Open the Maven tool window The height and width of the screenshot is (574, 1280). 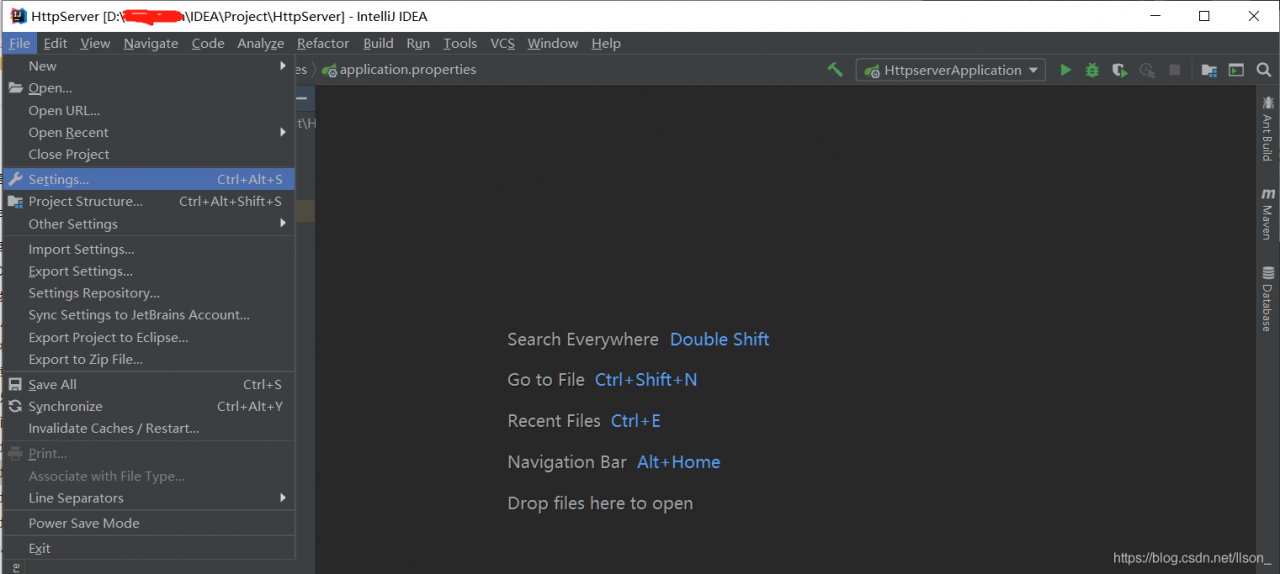(x=1267, y=213)
